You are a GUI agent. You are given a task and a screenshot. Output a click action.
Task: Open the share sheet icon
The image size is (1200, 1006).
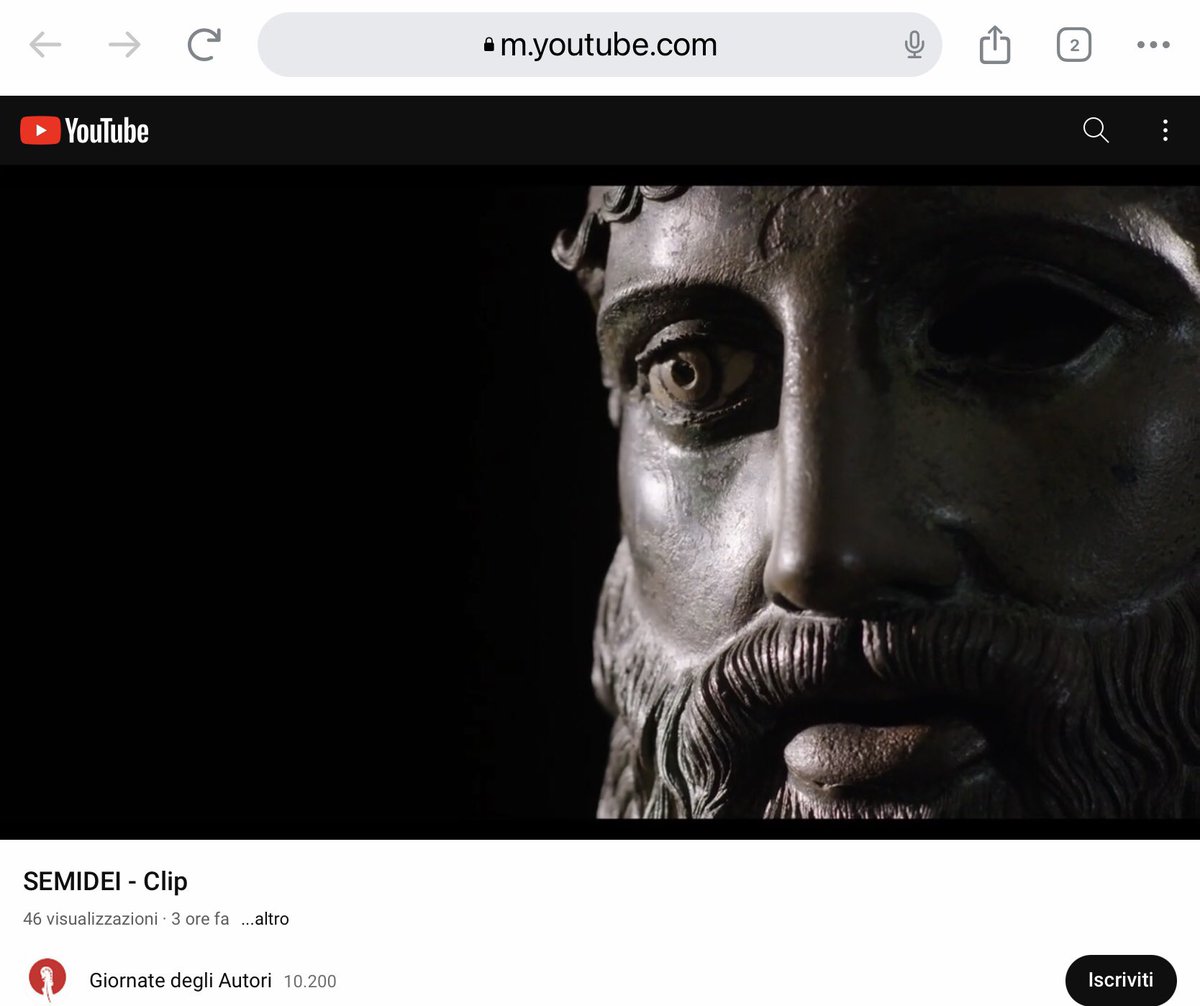994,44
